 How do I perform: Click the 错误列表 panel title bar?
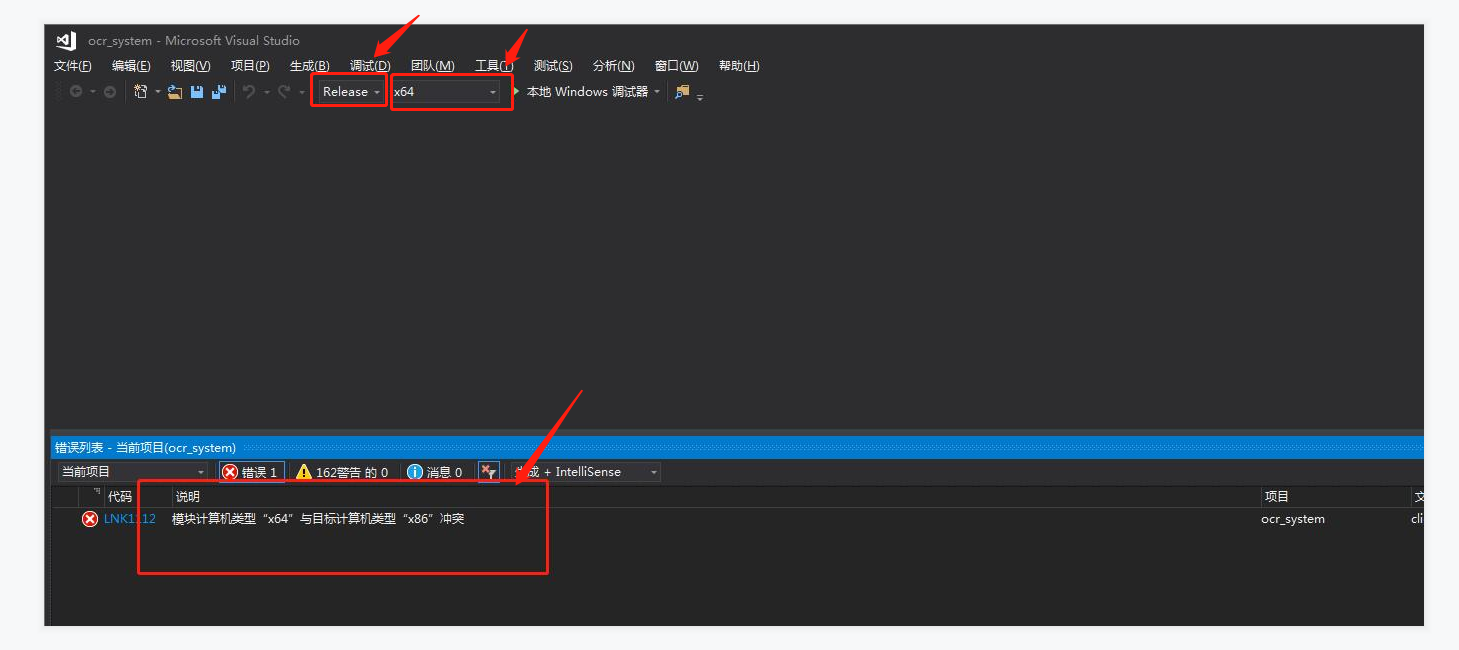[737, 448]
